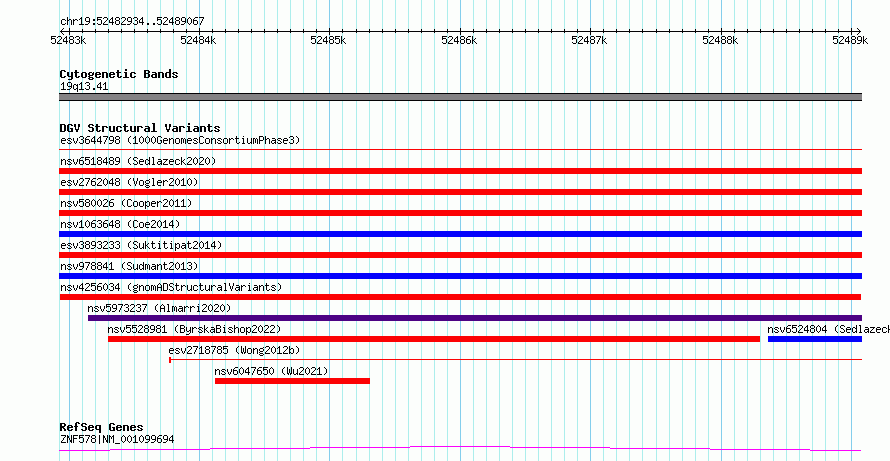Click the 52487k ruler tick label
Image resolution: width=890 pixels, height=461 pixels.
(590, 40)
